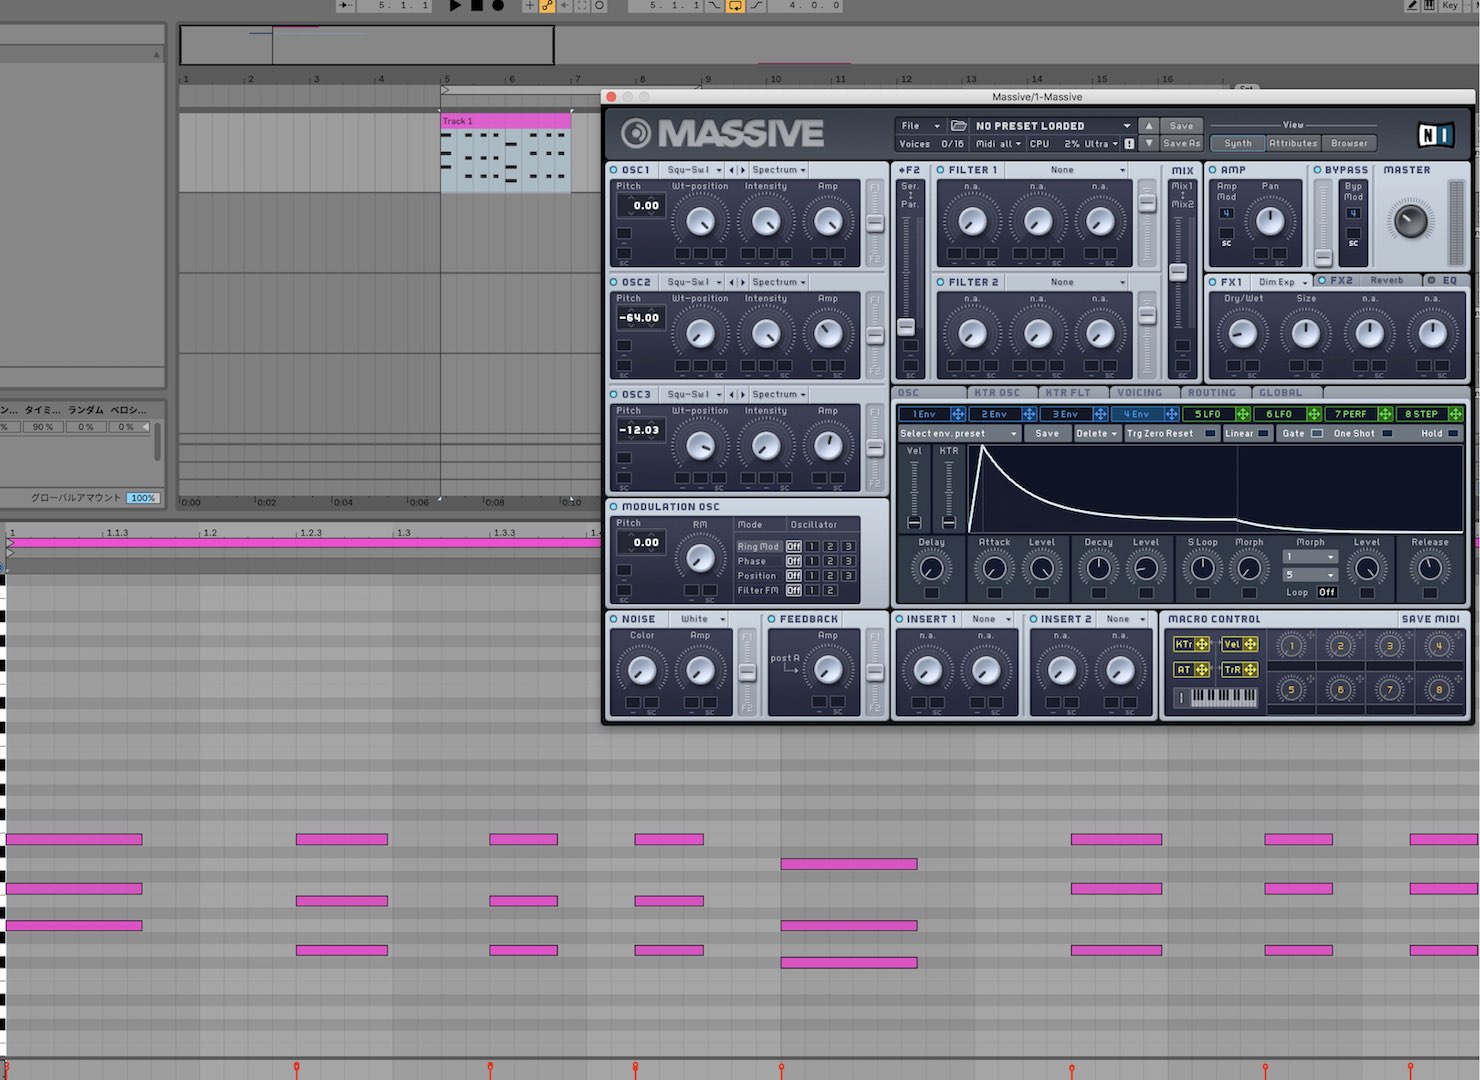The height and width of the screenshot is (1080, 1480).
Task: Click the SAVE MIDI button
Action: click(x=1430, y=619)
